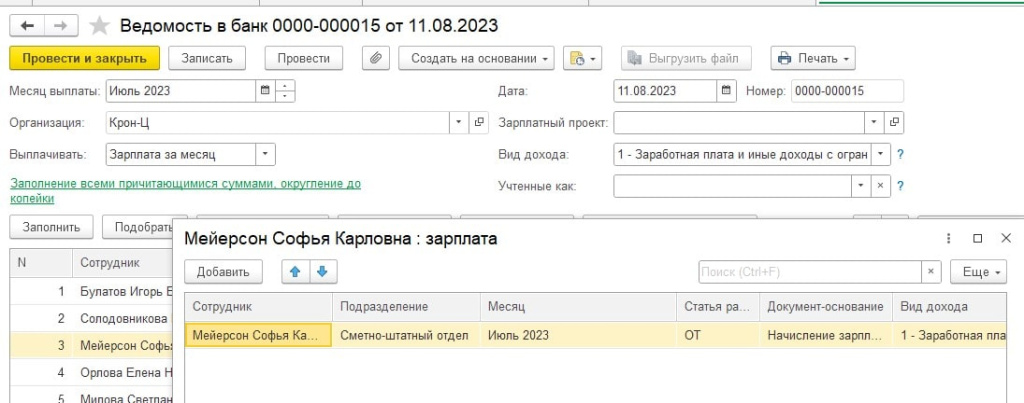
Task: Open the Еще menu in the salary dialog
Action: pos(978,272)
